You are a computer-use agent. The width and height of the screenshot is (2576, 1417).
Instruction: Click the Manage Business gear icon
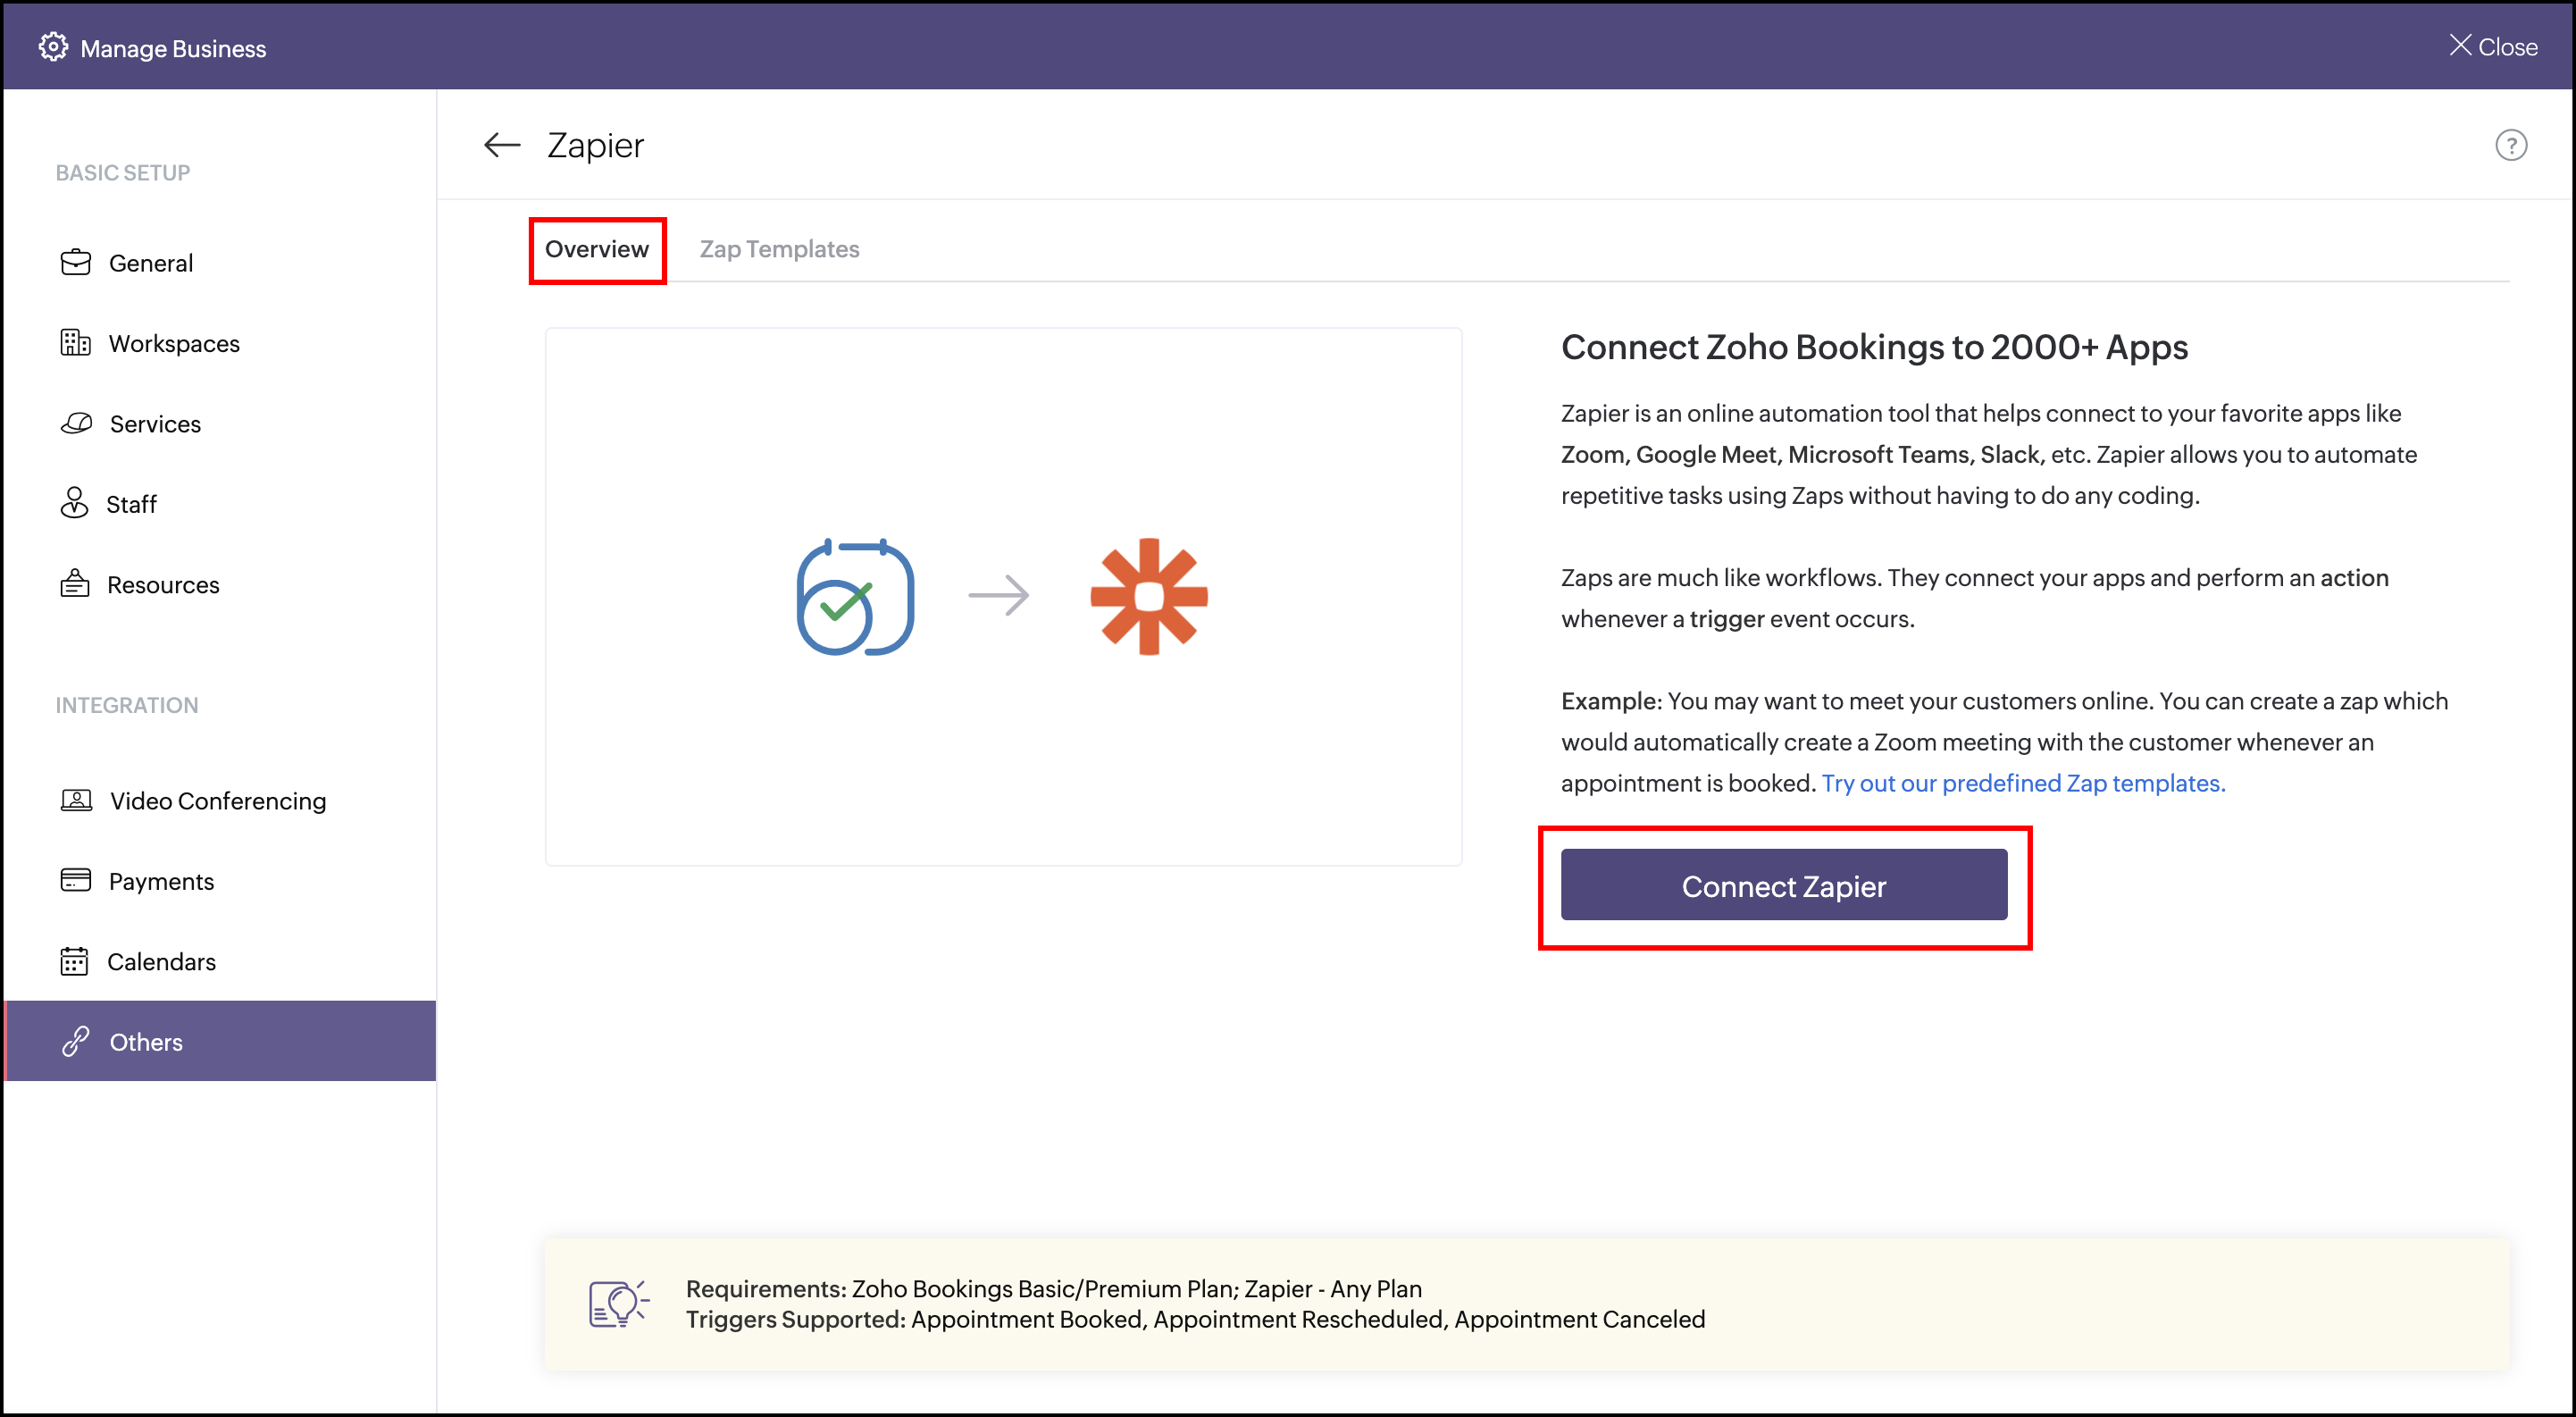tap(53, 47)
